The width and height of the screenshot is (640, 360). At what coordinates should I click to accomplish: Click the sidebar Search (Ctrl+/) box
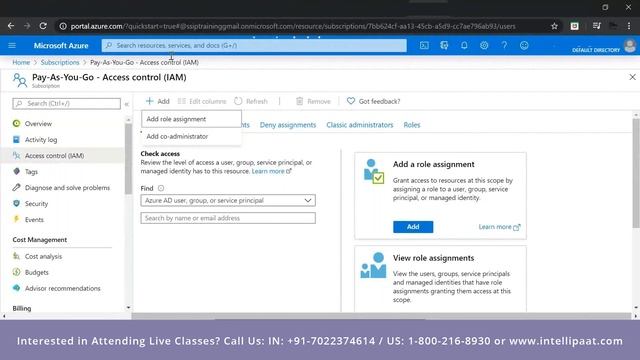(x=67, y=104)
